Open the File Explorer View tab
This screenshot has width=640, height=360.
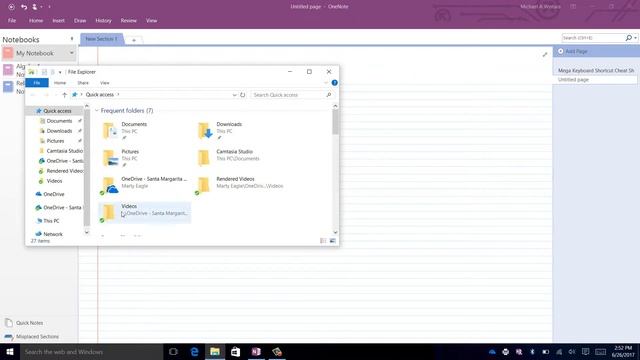[104, 83]
